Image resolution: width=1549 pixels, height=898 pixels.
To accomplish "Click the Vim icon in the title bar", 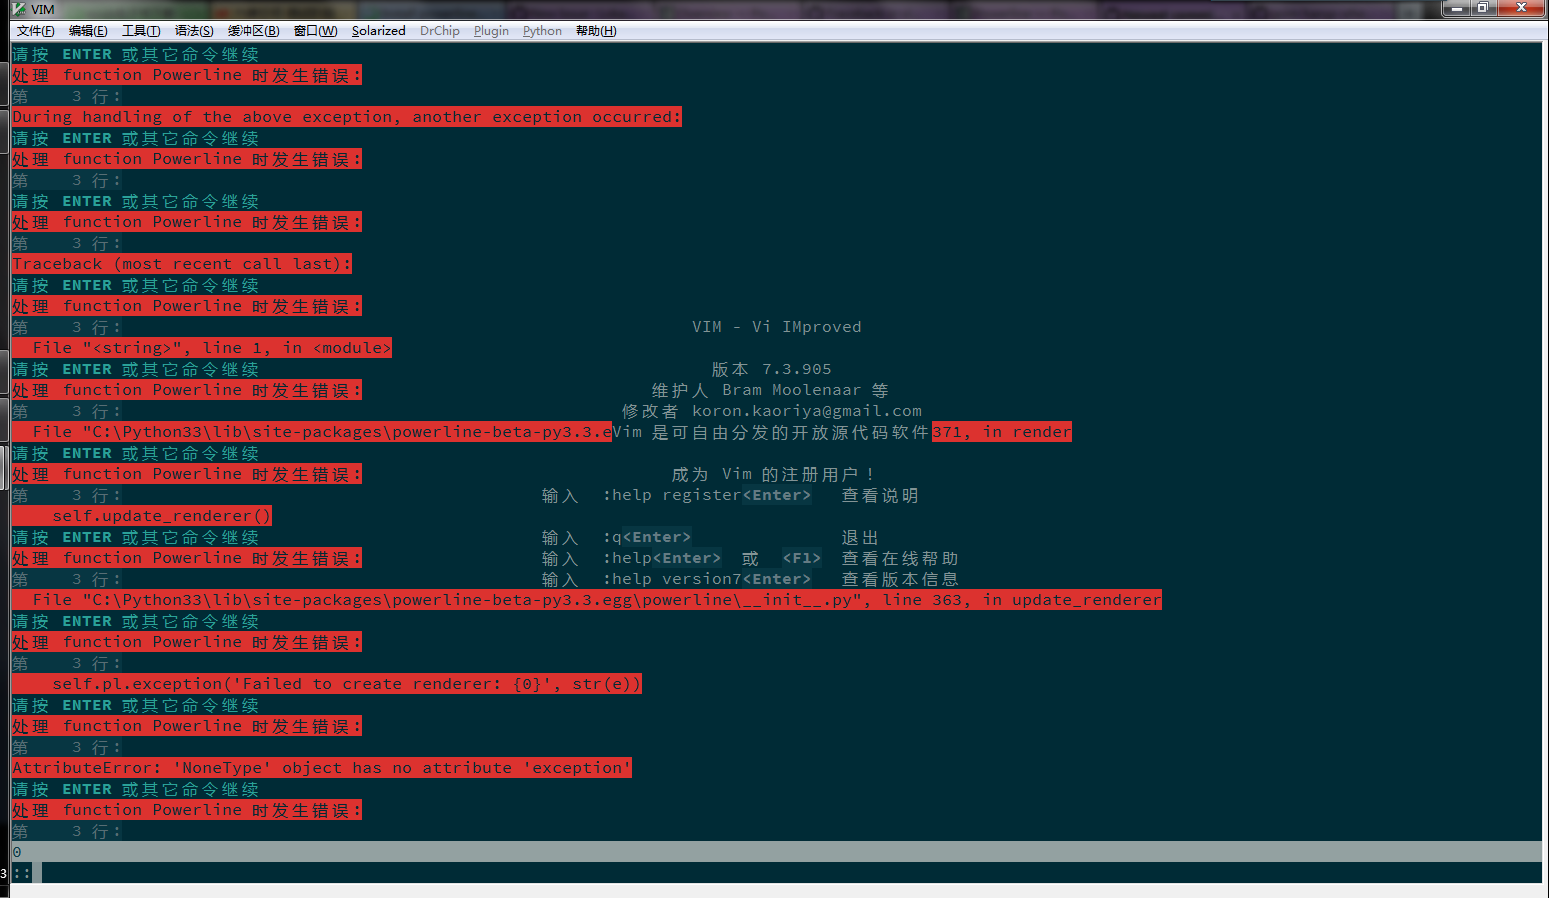I will click(19, 9).
